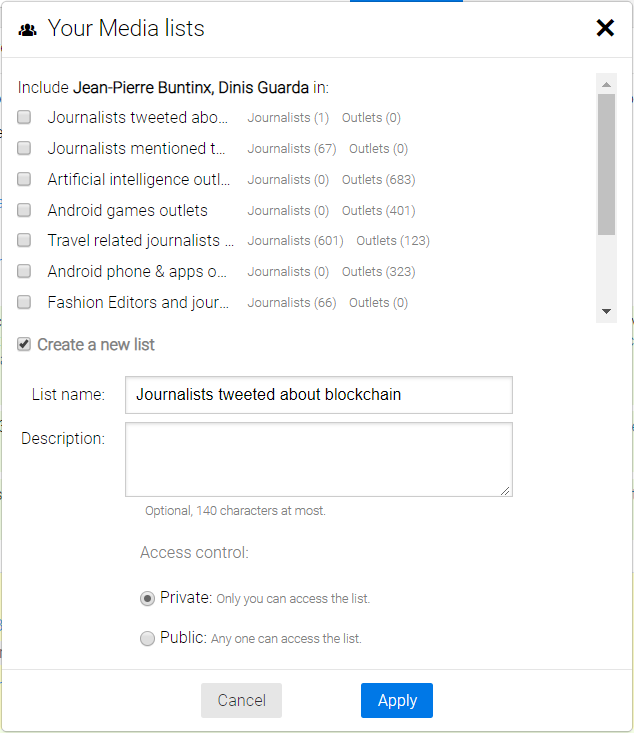The height and width of the screenshot is (733, 634).
Task: Check Fashion Editors and journalists checkbox
Action: tap(24, 302)
